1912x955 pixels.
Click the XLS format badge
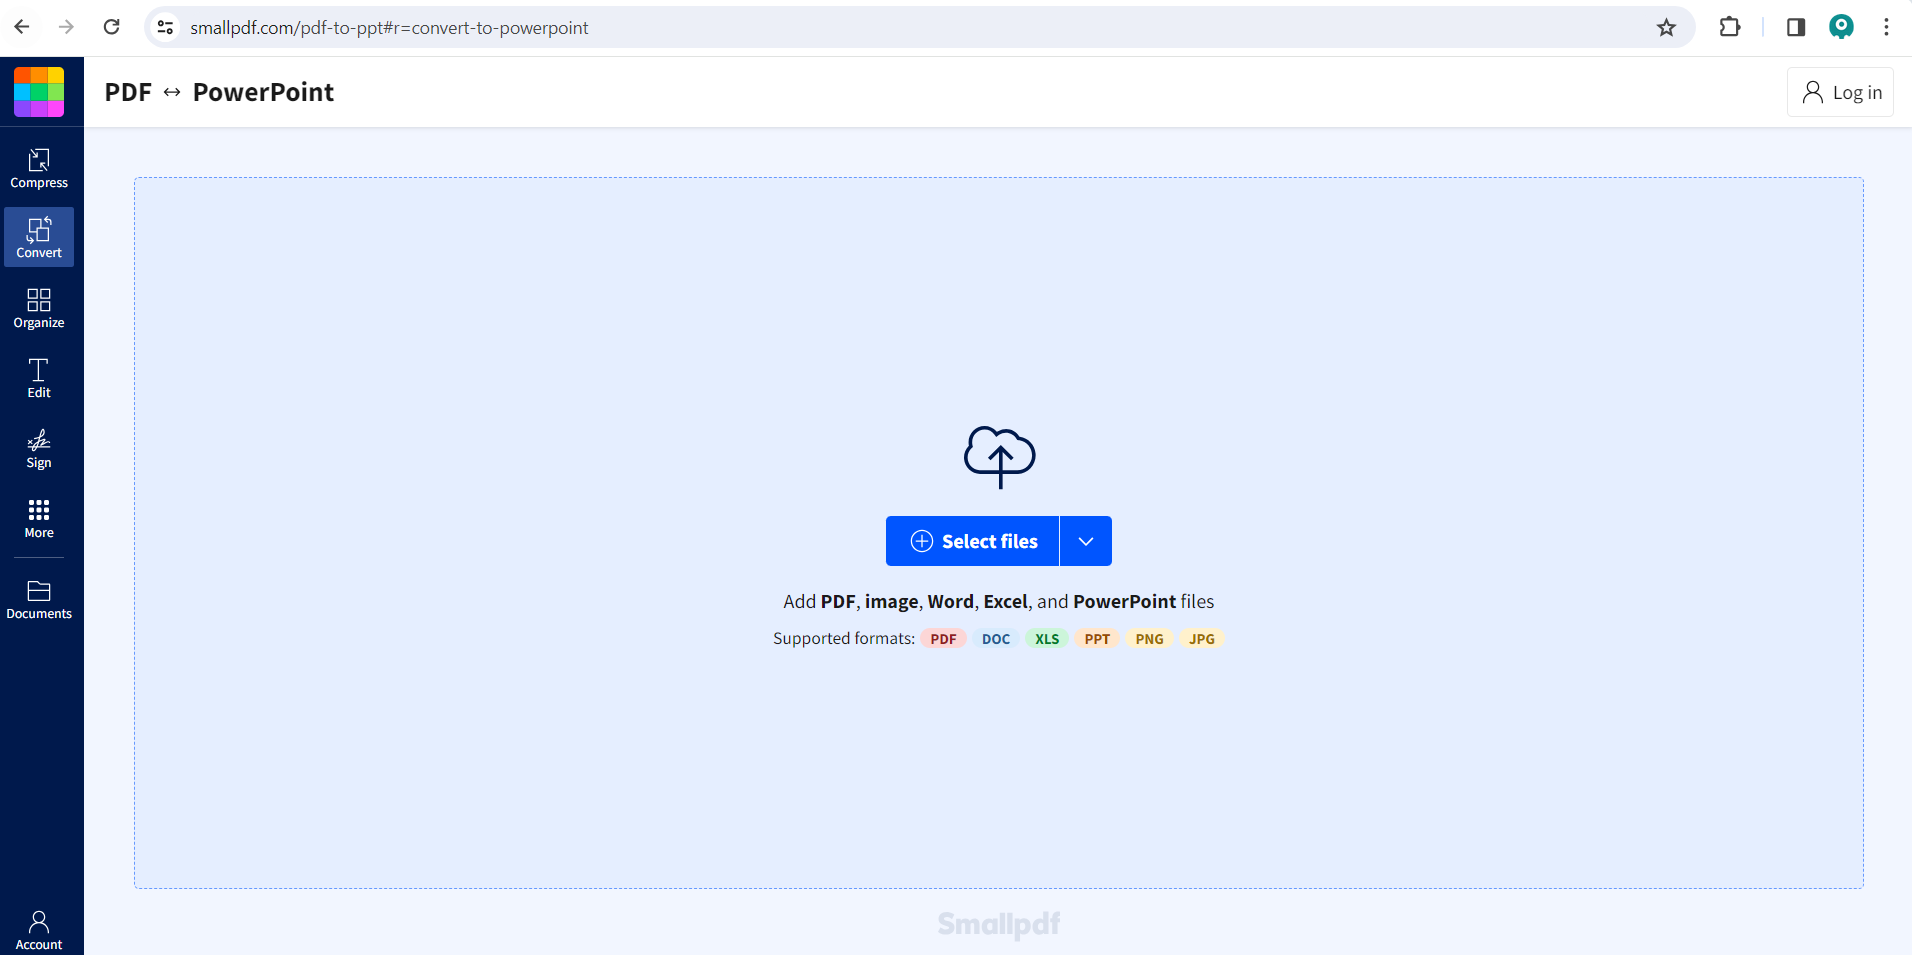pos(1047,639)
